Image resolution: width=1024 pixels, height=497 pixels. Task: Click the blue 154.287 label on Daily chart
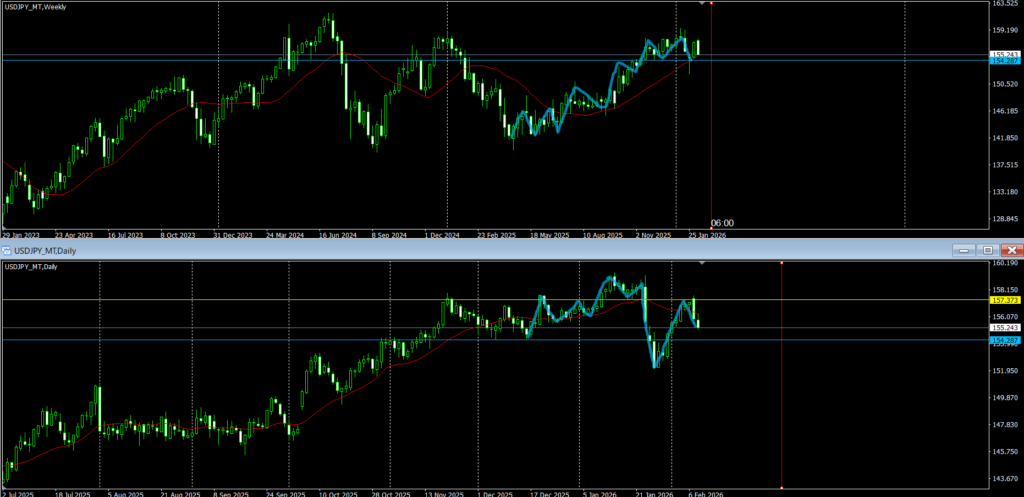click(1005, 341)
